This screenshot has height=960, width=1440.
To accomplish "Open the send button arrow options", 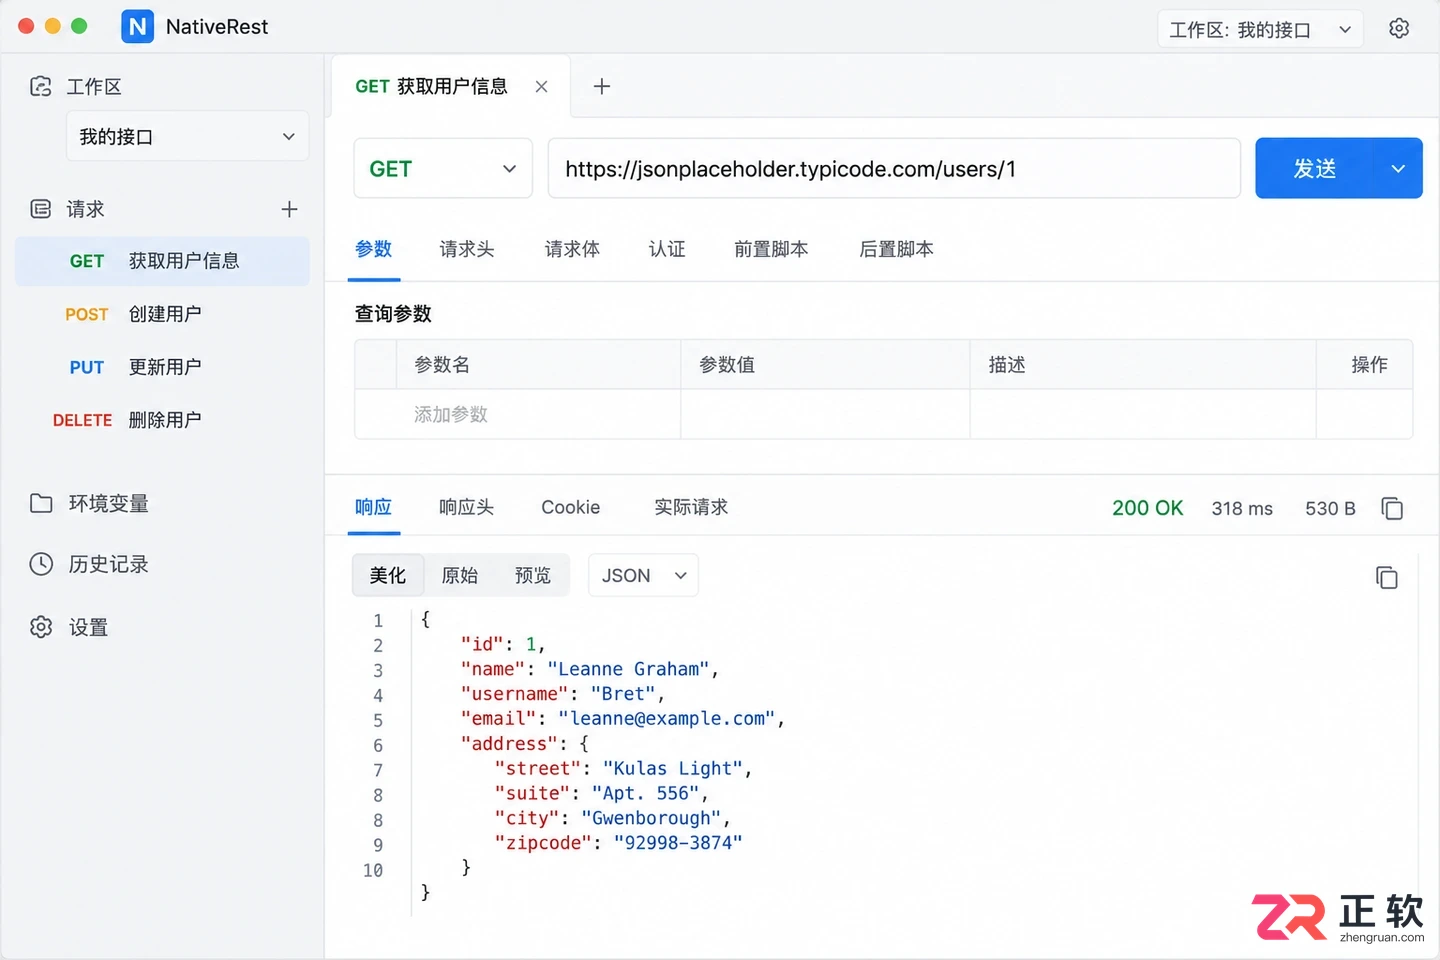I will point(1398,168).
